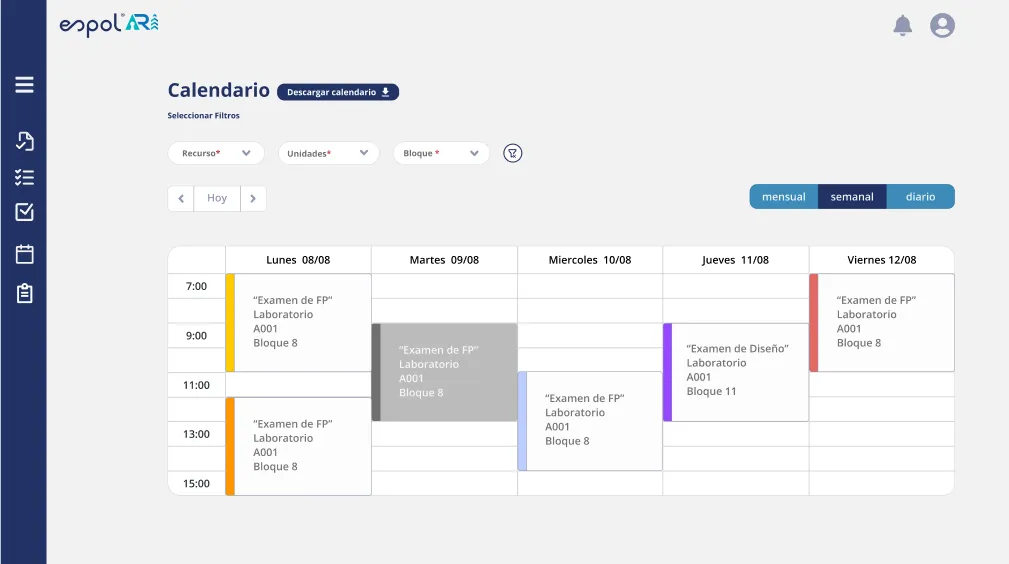Viewport: 1009px width, 564px height.
Task: Open notifications bell
Action: [x=903, y=26]
